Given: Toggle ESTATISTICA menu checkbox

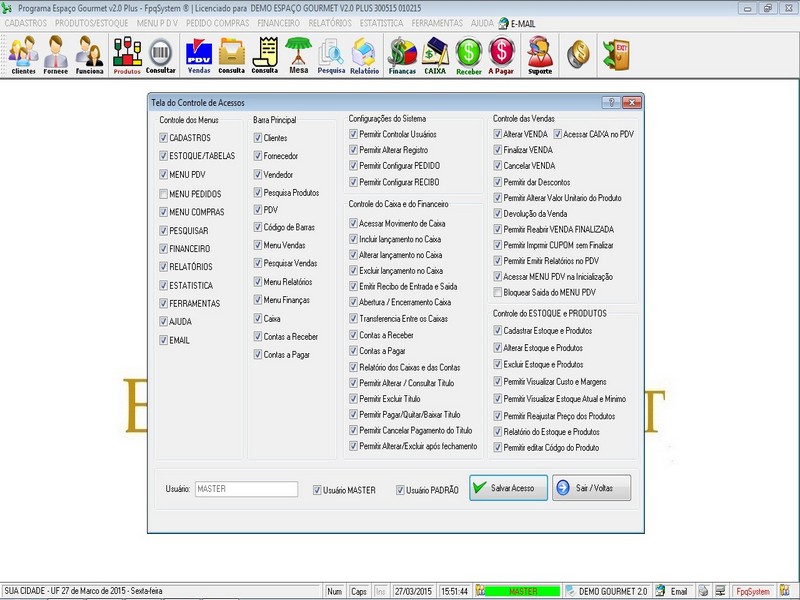Looking at the screenshot, I should (x=163, y=285).
